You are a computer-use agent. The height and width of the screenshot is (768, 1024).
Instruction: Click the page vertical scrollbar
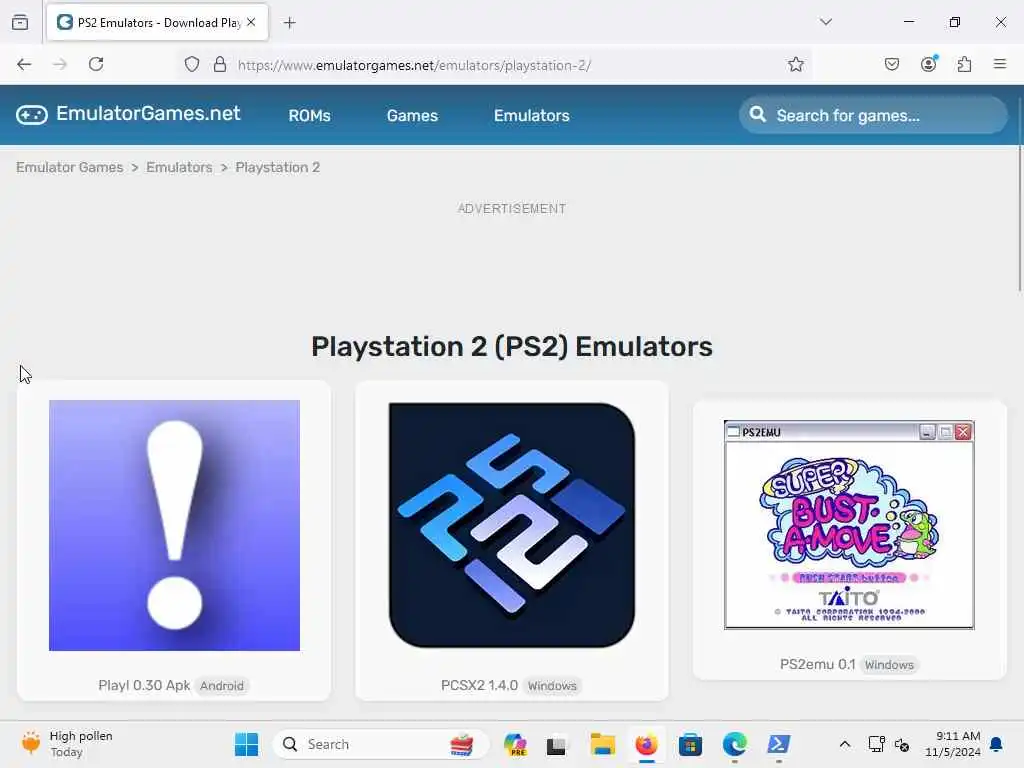click(x=1019, y=193)
